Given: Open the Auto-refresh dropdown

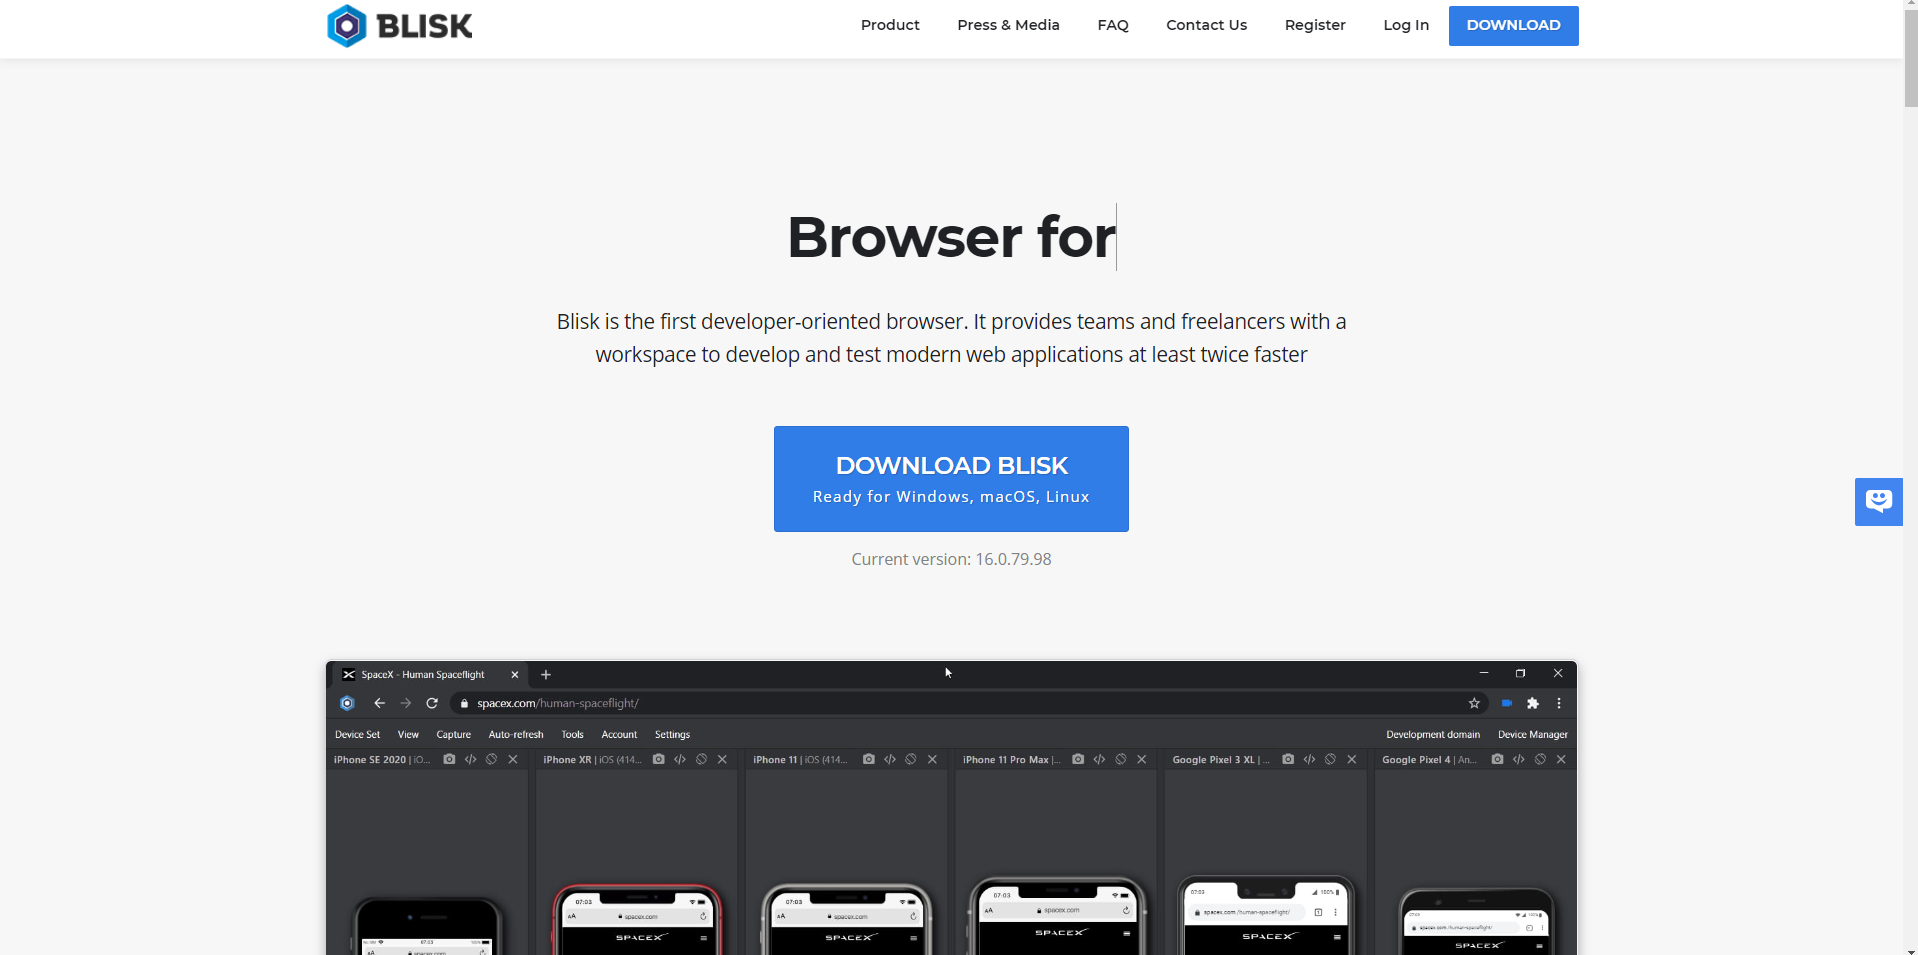Looking at the screenshot, I should tap(515, 734).
